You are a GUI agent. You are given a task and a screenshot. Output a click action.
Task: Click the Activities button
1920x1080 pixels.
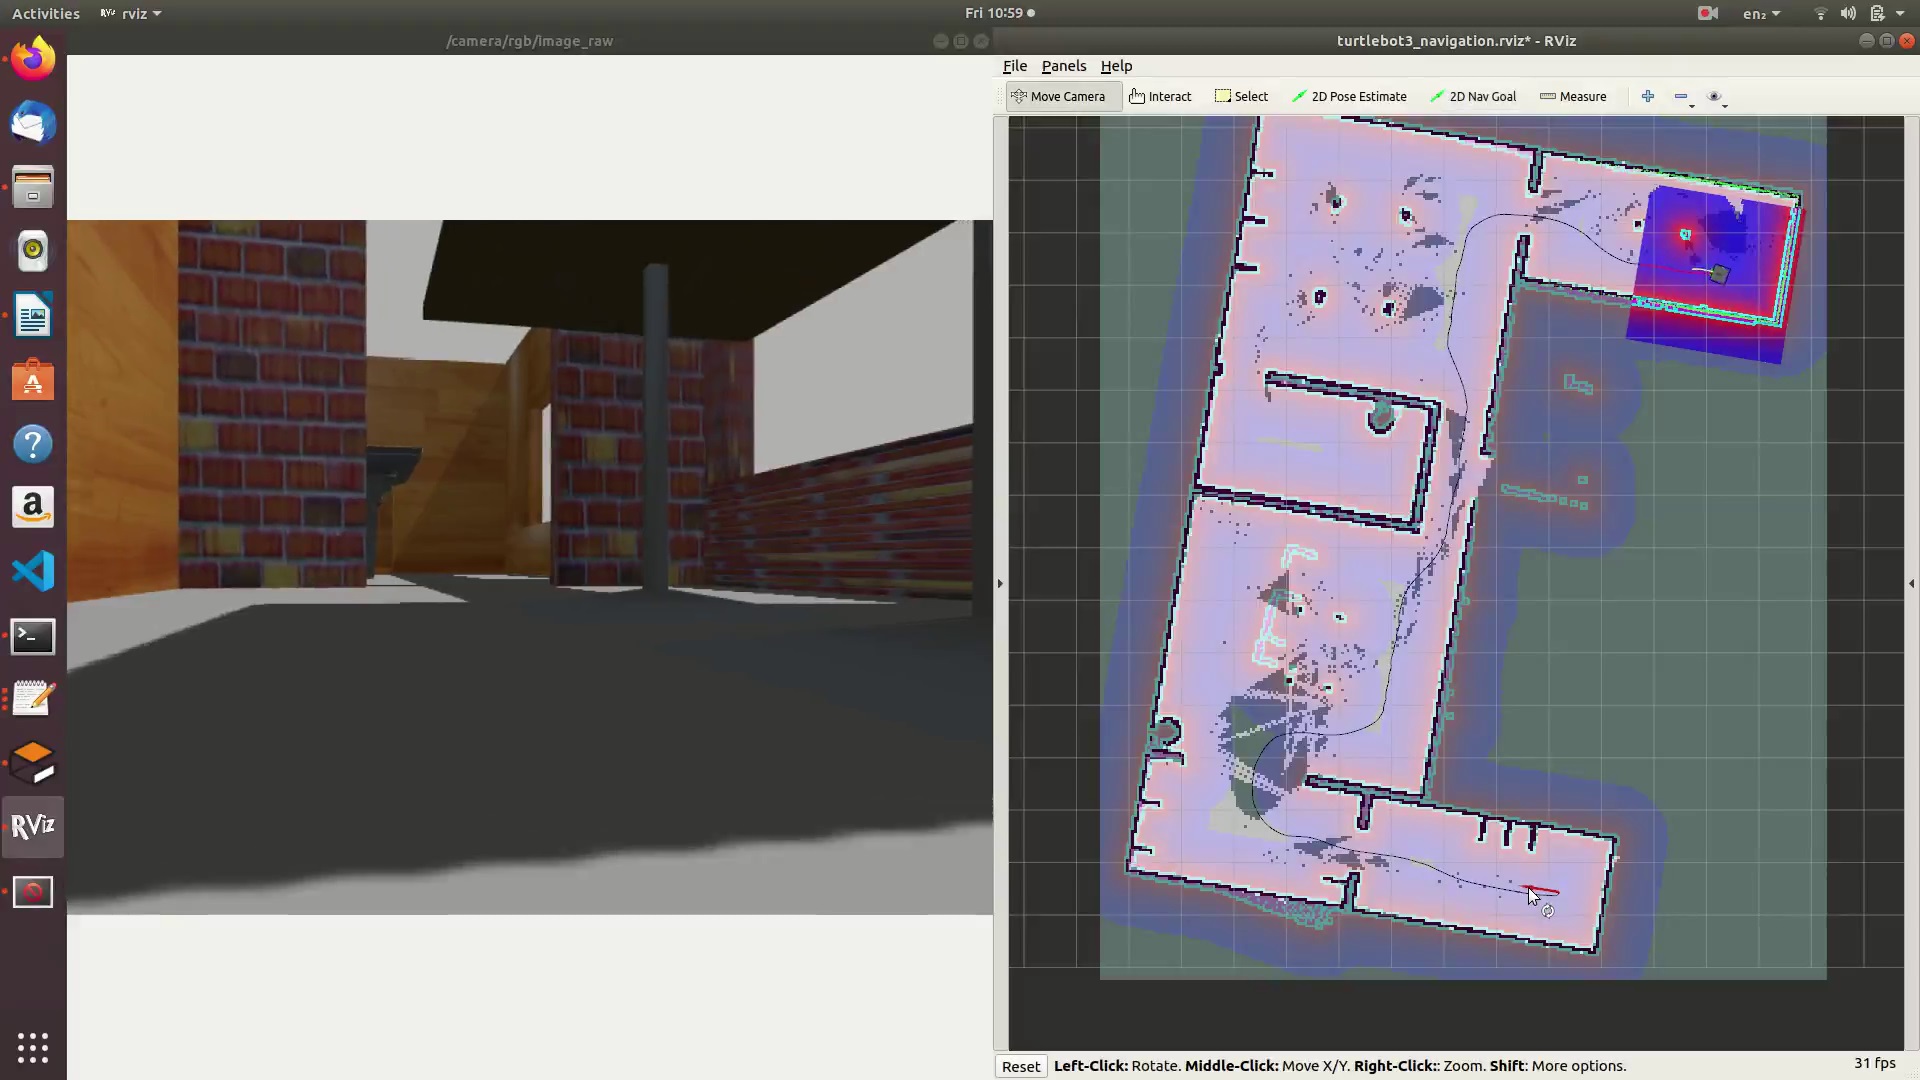pyautogui.click(x=45, y=13)
